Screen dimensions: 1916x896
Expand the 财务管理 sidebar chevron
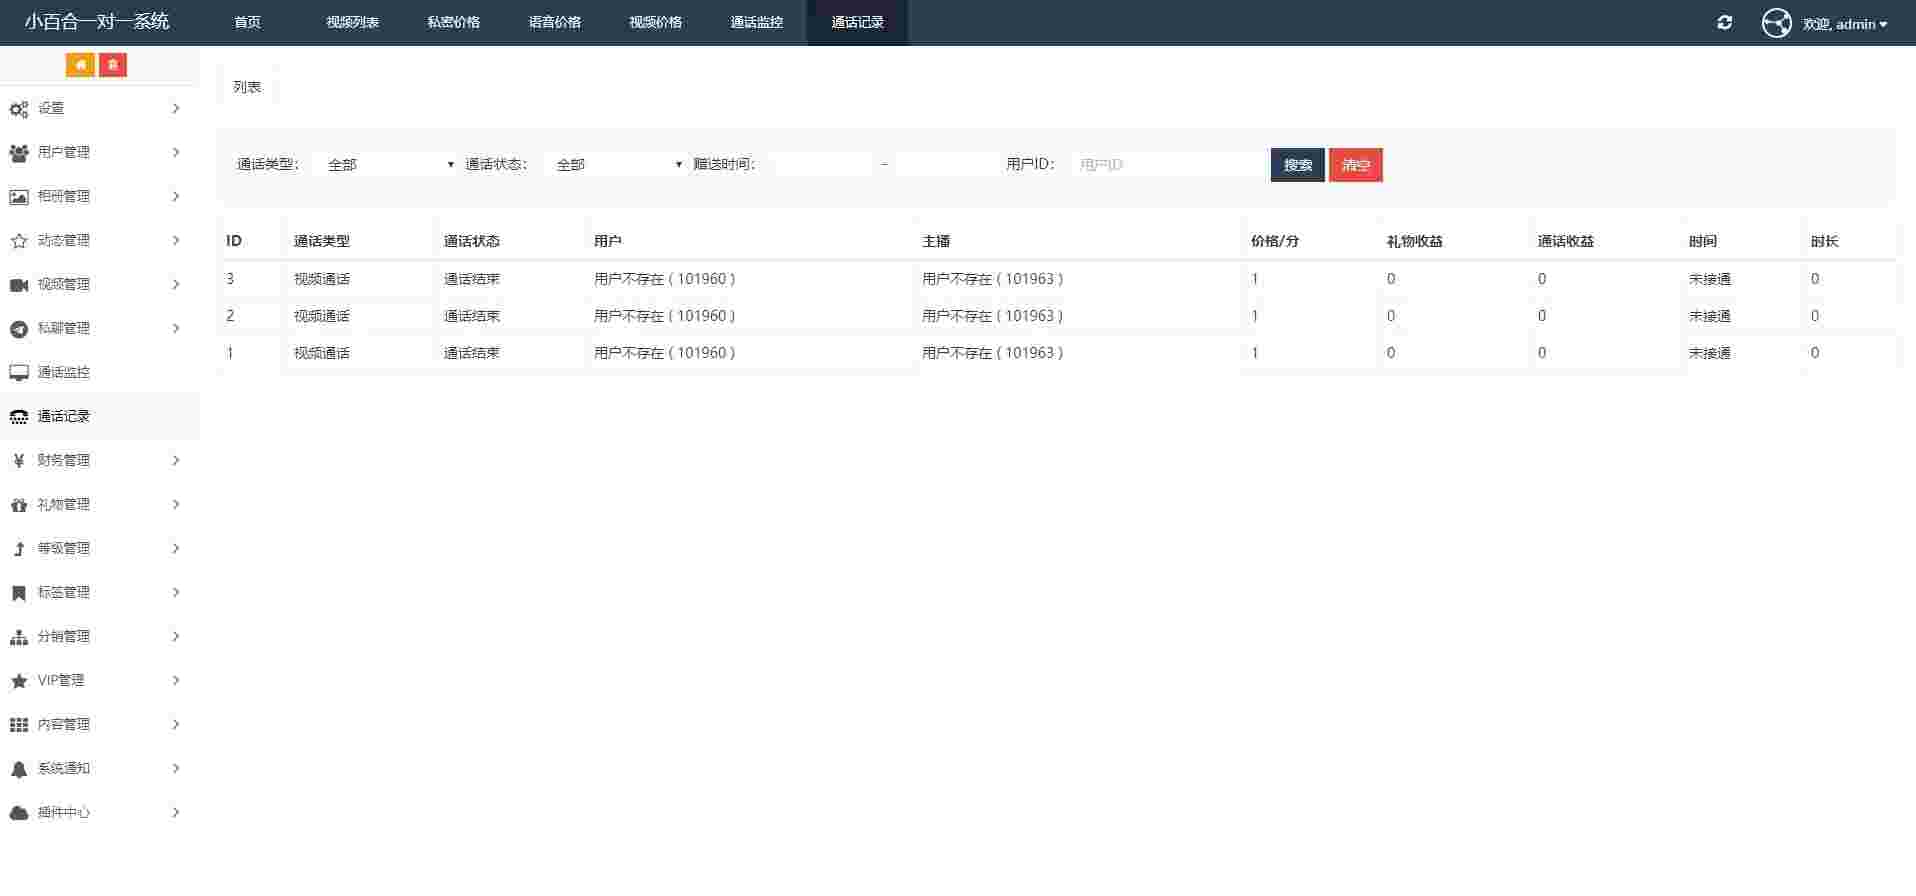tap(176, 460)
